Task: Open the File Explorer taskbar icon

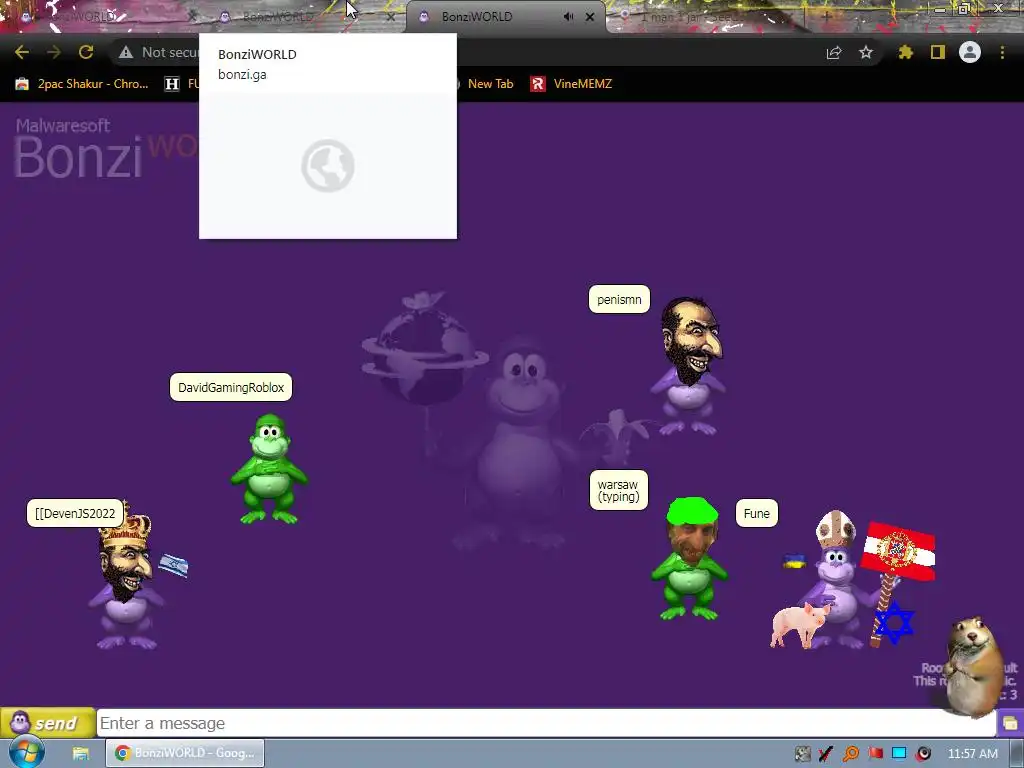Action: pos(80,753)
